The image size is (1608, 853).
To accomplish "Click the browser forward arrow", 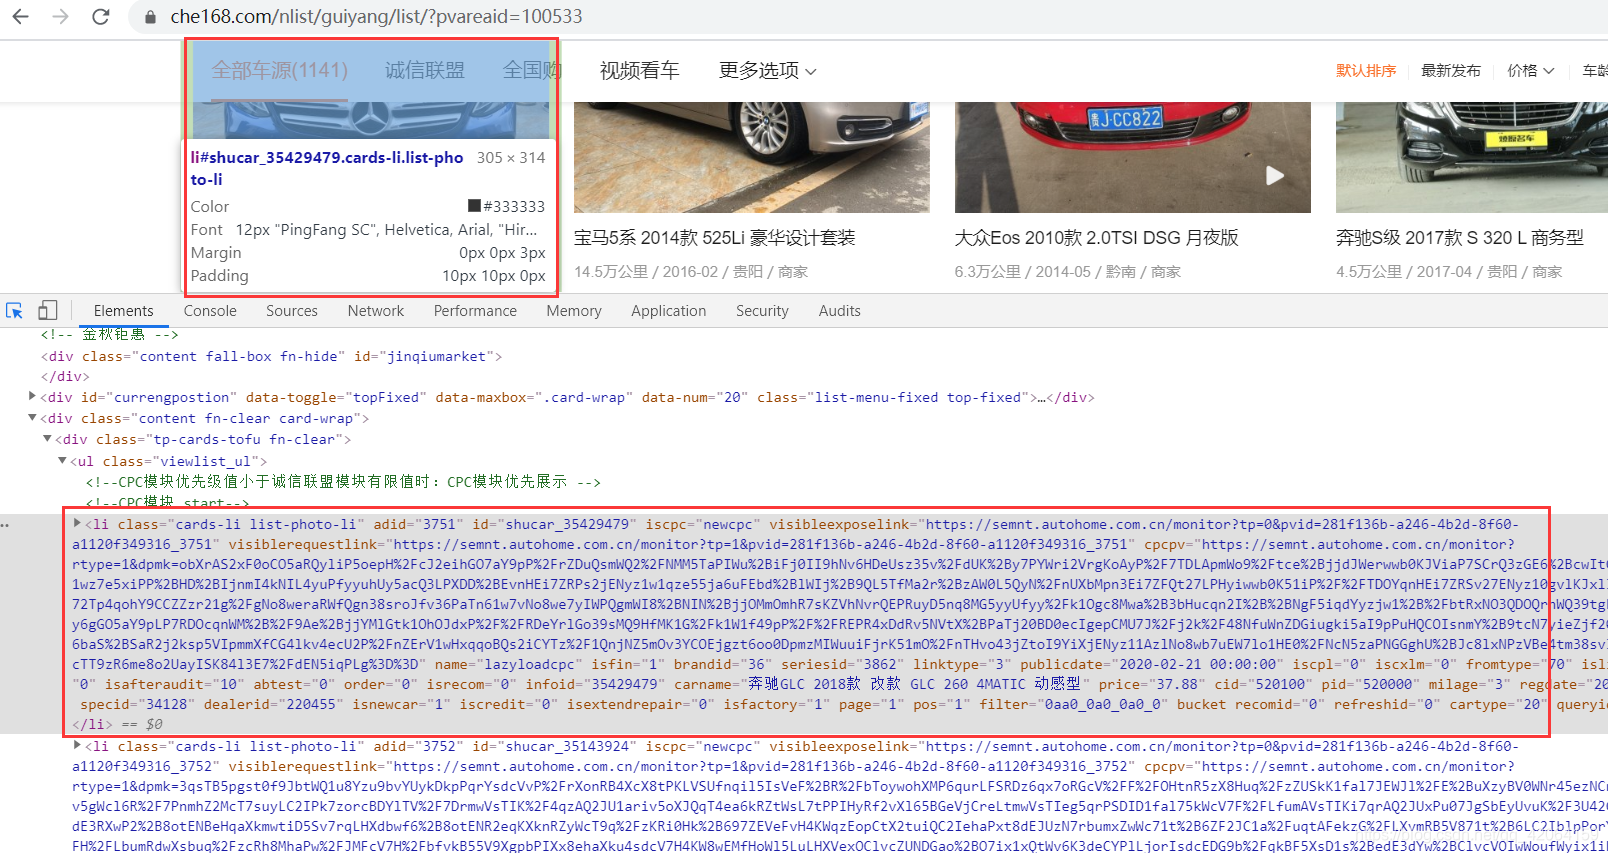I will pos(60,17).
